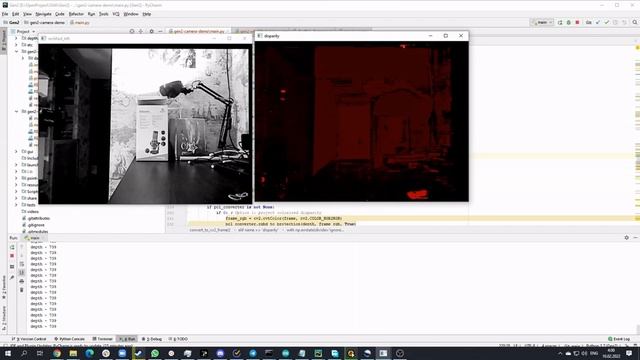Screen dimensions: 640x360
Task: Click the Rerun icon in Run panel
Action: click(12, 247)
